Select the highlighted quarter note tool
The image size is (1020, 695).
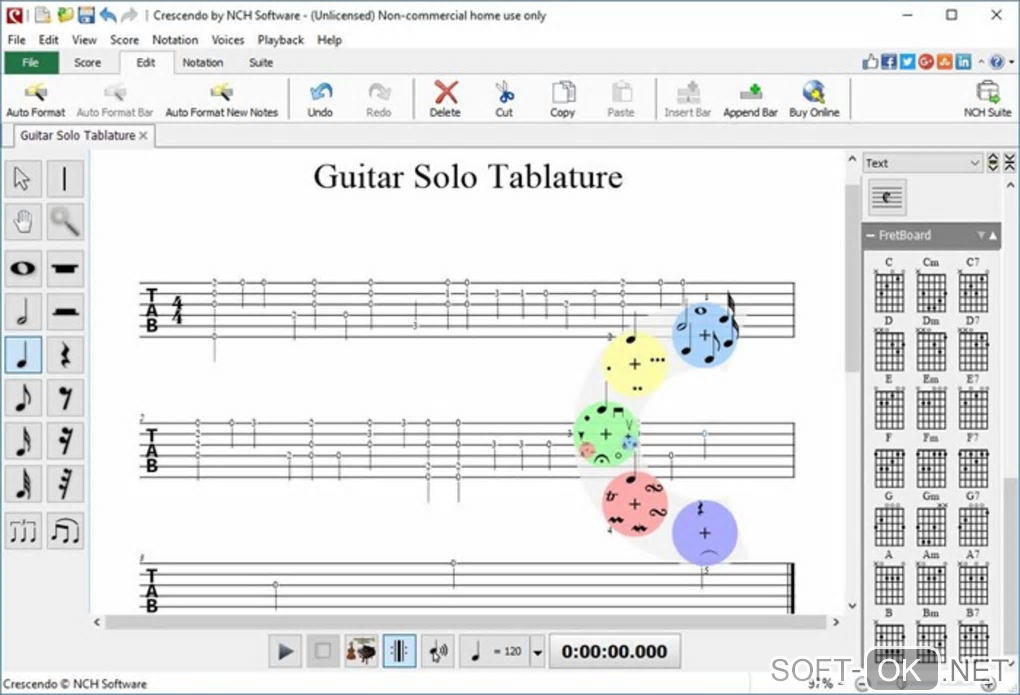coord(23,355)
